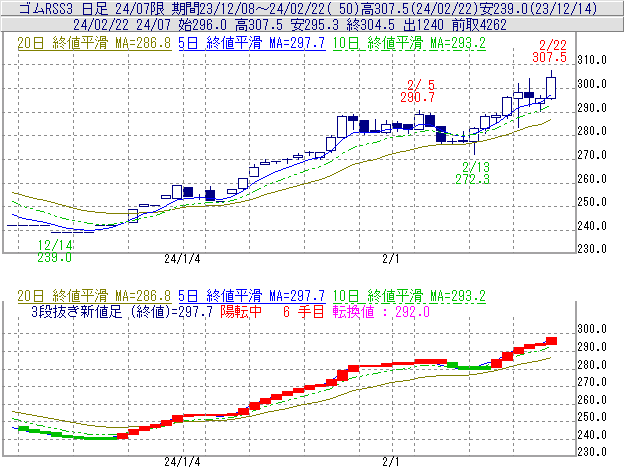
Task: Click the ゴムRSS3 日足 24/07限 title
Action: 92,8
